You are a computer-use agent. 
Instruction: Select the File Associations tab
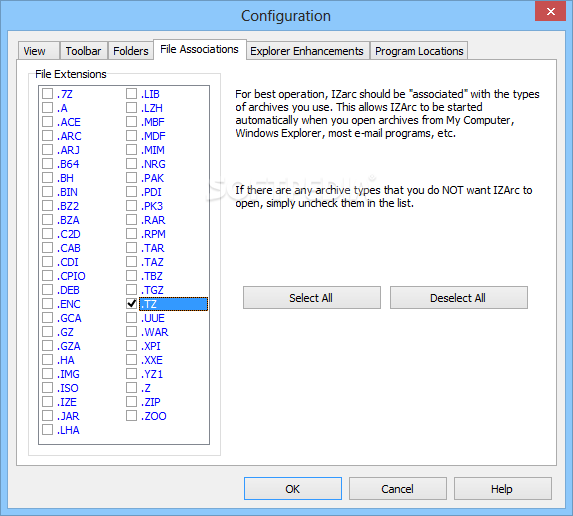[200, 49]
